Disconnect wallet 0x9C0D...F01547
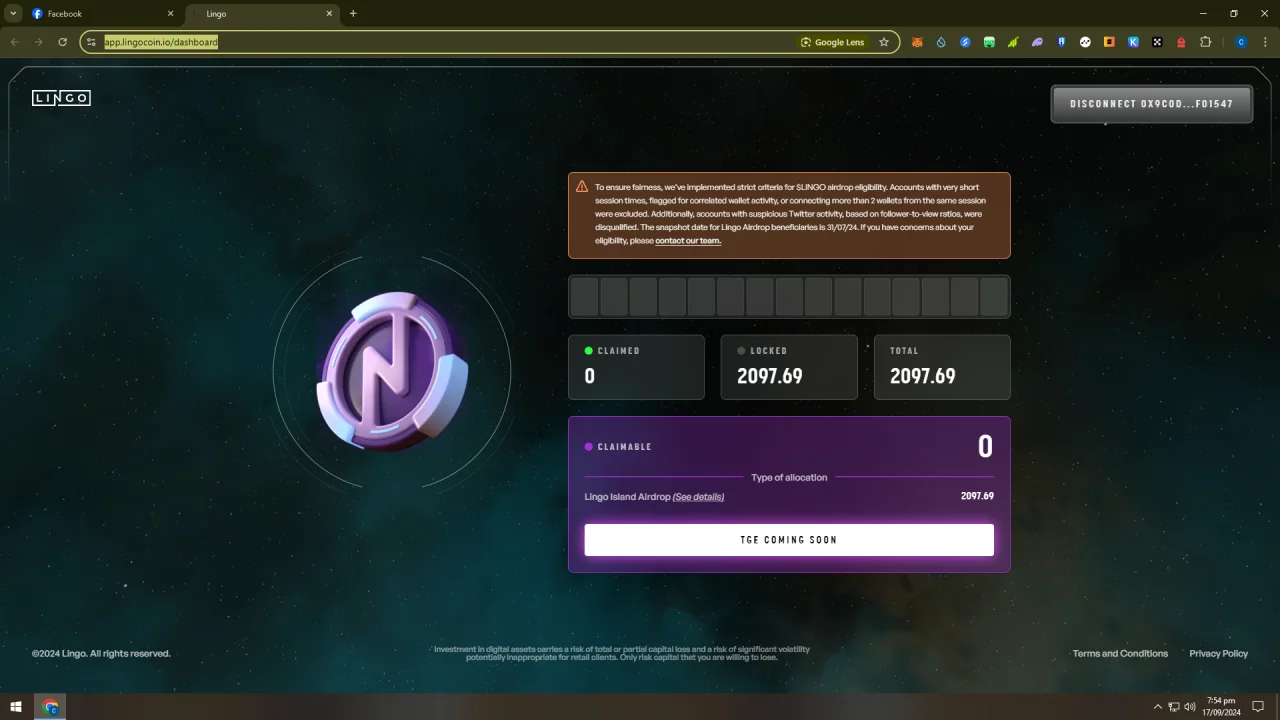The height and width of the screenshot is (720, 1280). tap(1151, 104)
